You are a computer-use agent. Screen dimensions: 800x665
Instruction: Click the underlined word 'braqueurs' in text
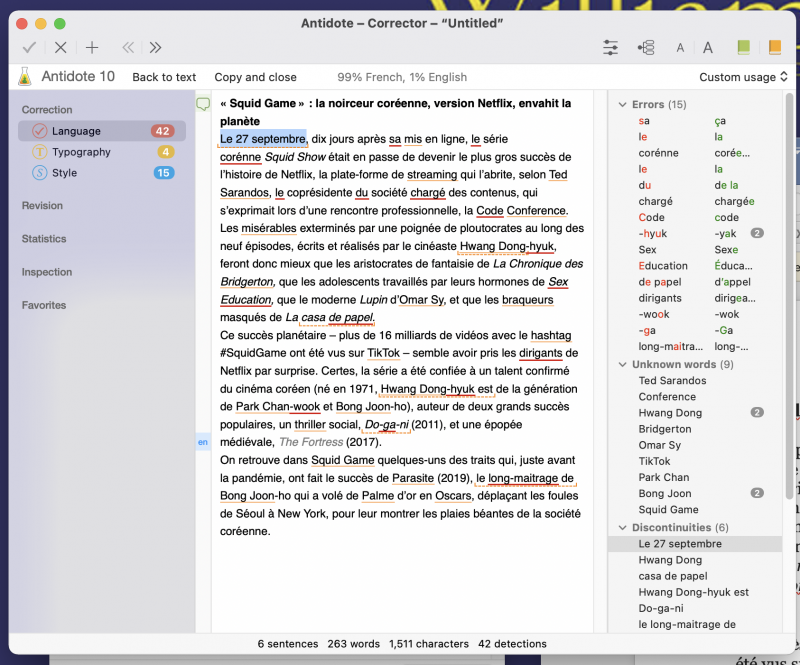(528, 300)
